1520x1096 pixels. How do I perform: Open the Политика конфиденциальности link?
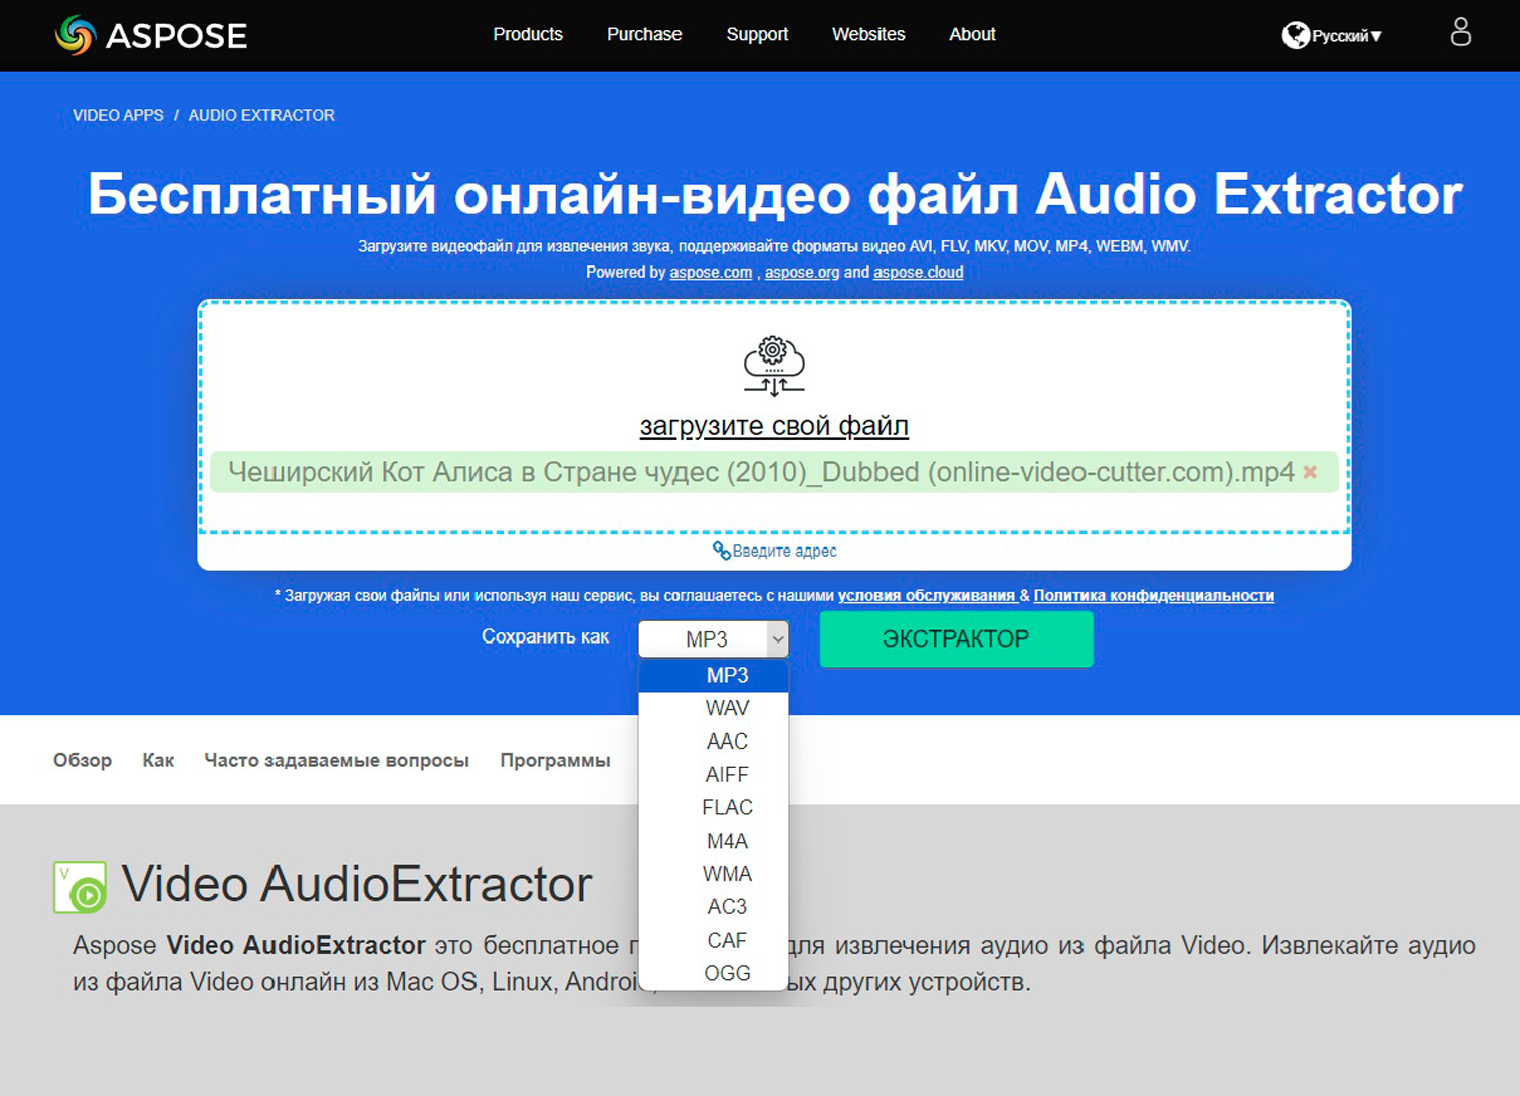1153,595
